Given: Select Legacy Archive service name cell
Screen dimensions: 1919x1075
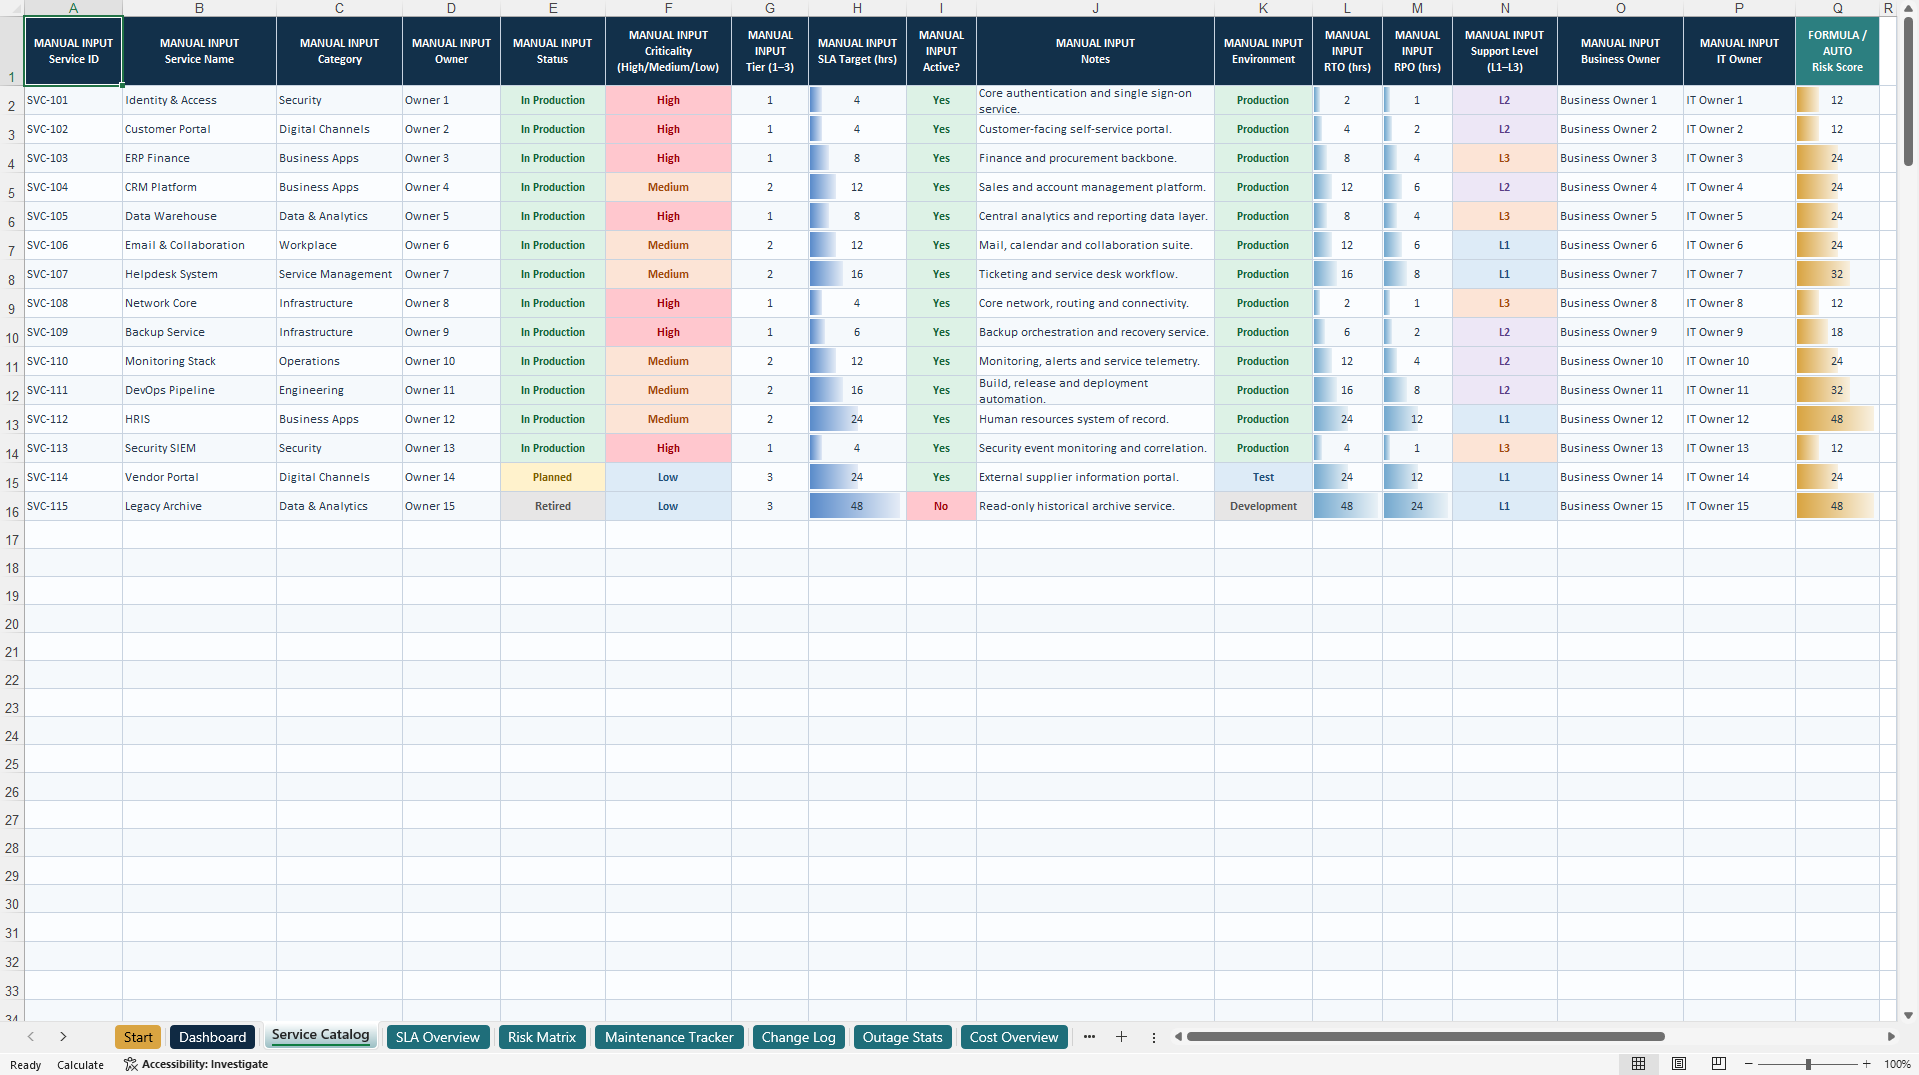Looking at the screenshot, I should pos(199,506).
